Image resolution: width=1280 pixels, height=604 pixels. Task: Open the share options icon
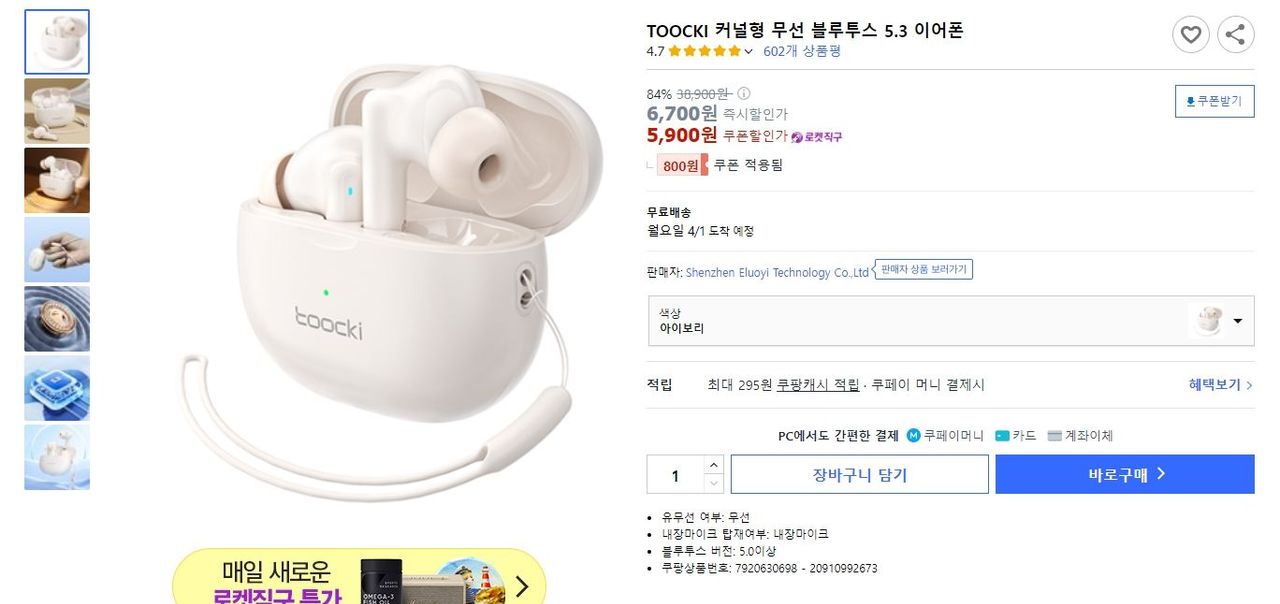pos(1235,33)
